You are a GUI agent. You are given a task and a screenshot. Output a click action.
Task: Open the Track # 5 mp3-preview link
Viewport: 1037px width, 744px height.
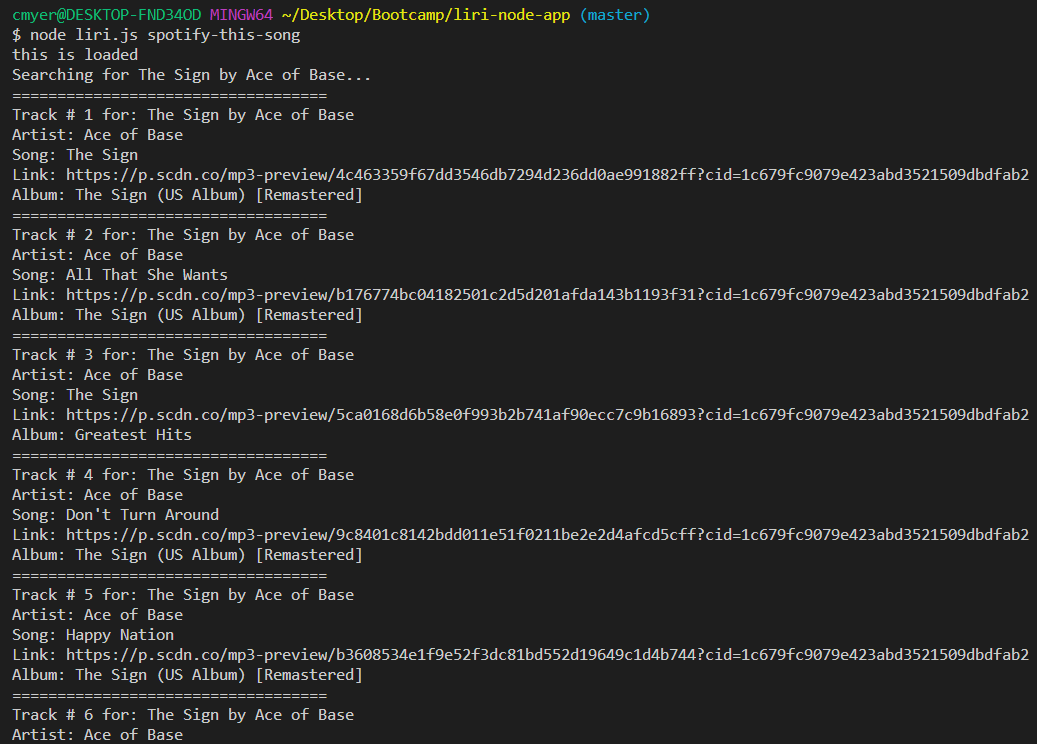[548, 655]
